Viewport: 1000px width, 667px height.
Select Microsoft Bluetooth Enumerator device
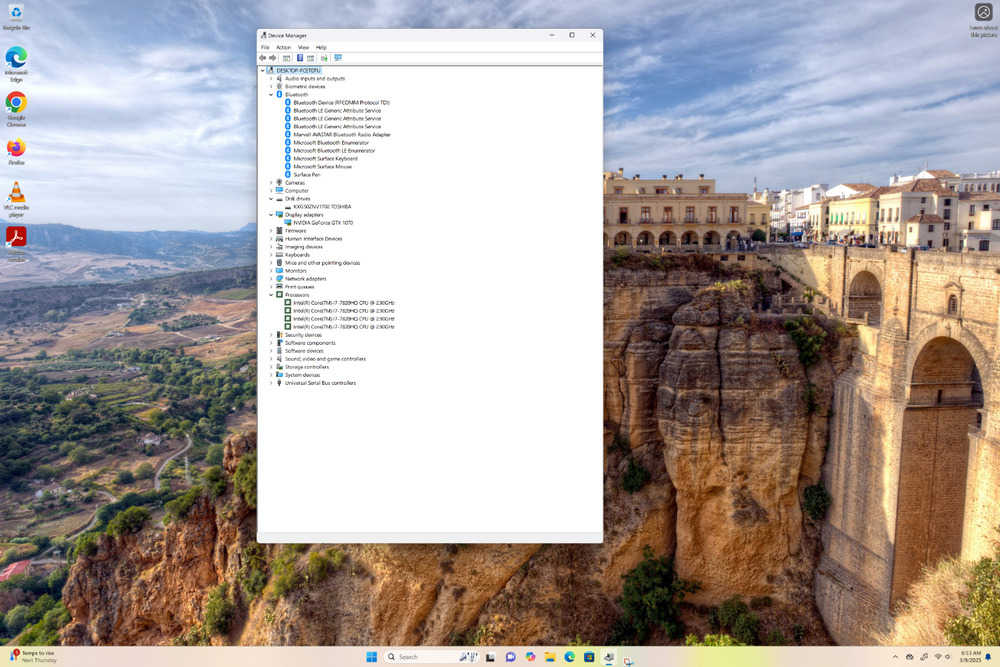coord(331,143)
